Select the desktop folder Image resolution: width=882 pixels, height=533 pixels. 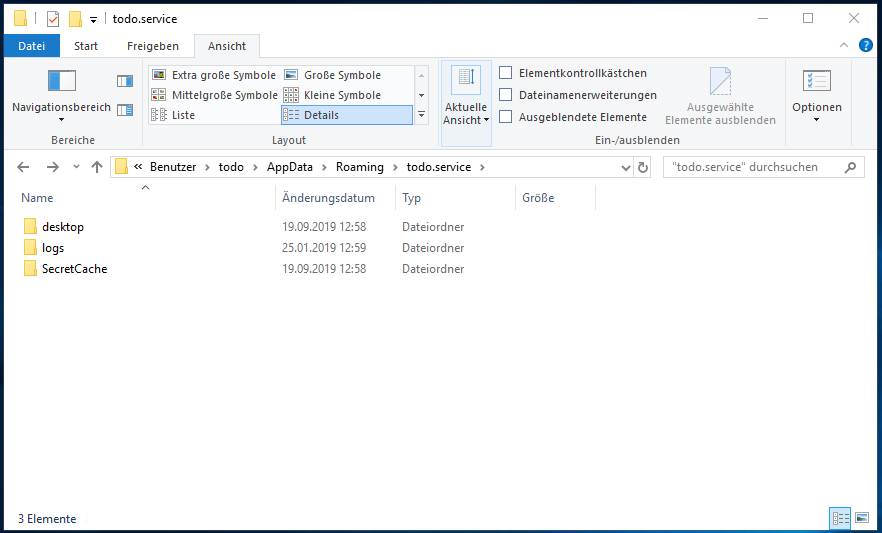[x=63, y=227]
